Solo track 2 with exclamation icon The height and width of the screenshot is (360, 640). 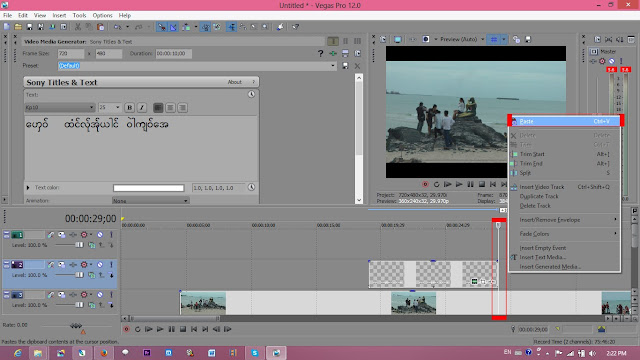pyautogui.click(x=111, y=265)
